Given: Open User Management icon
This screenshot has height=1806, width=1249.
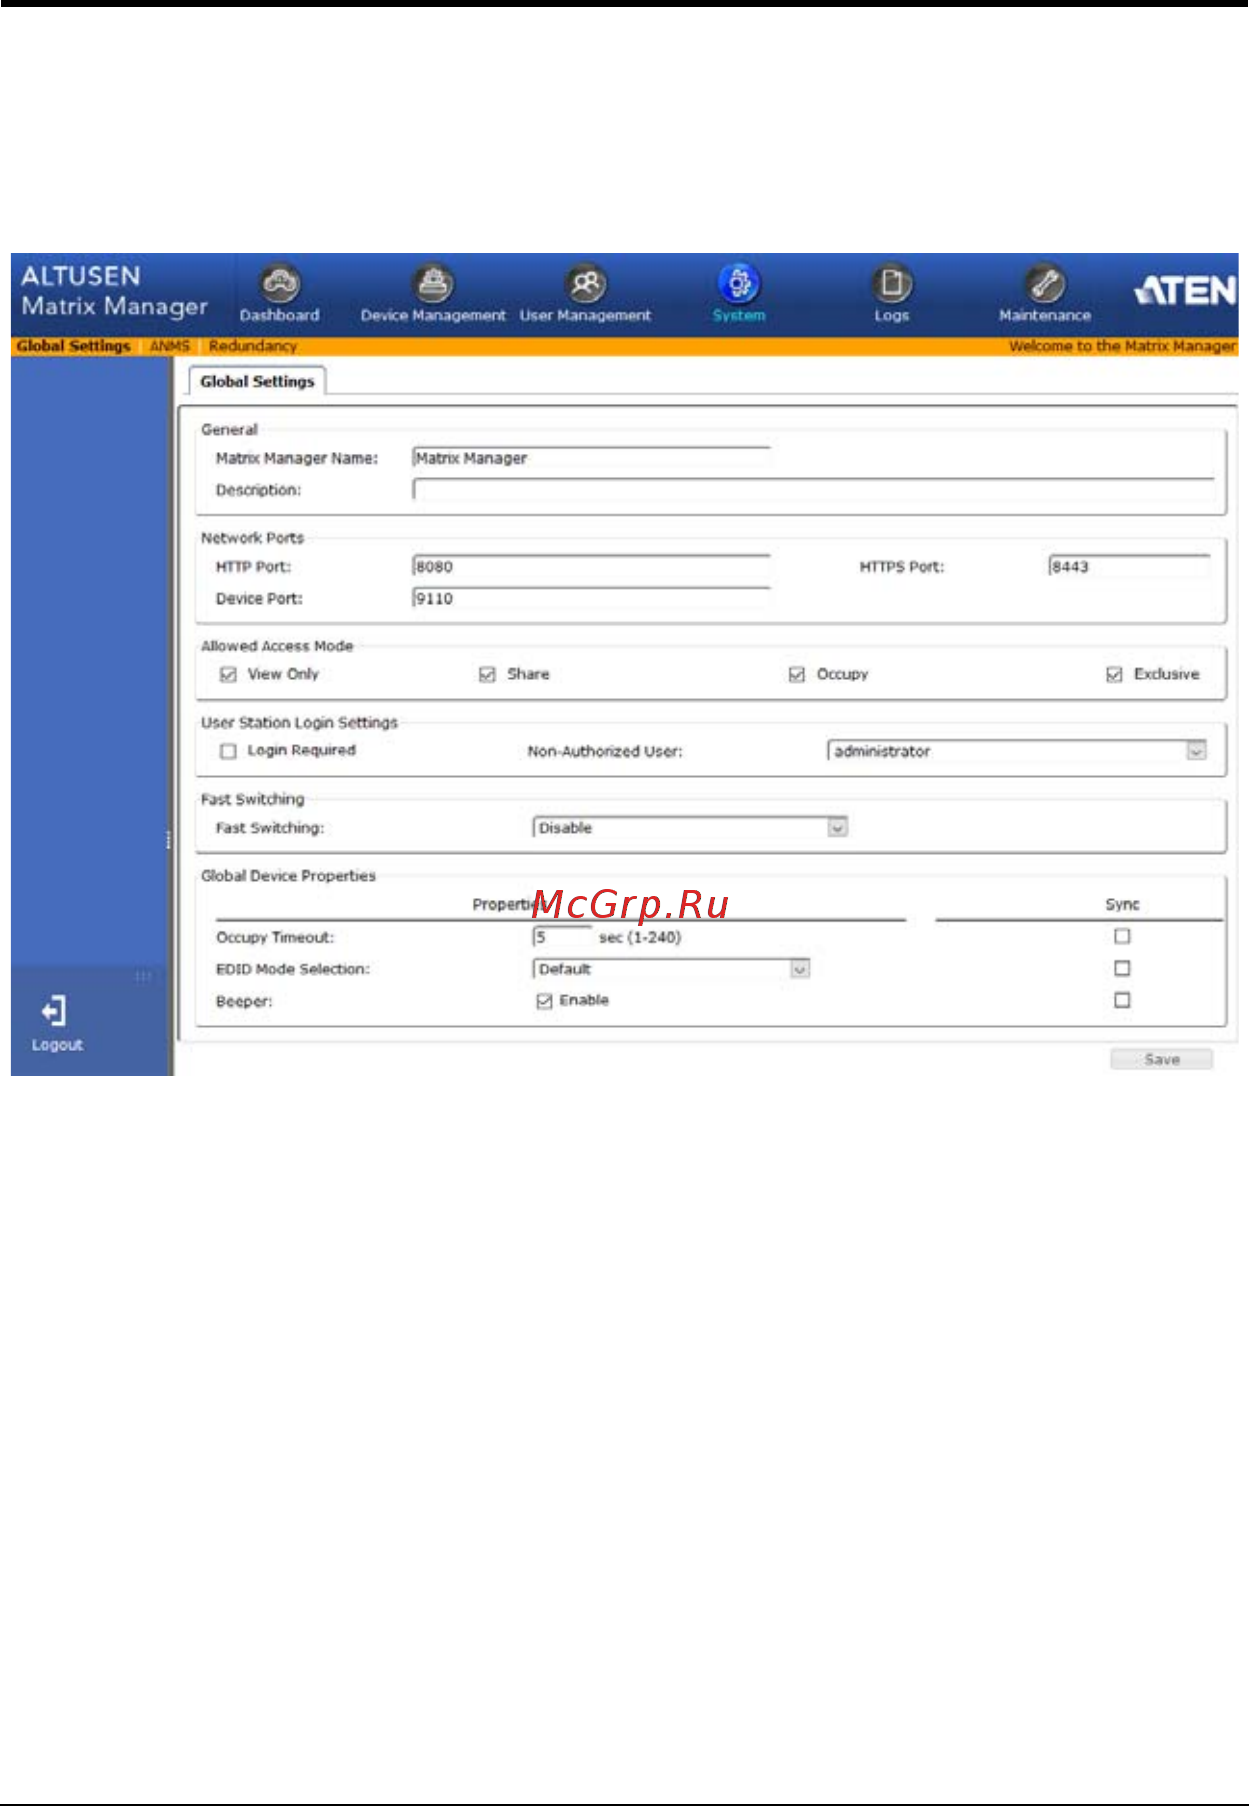Looking at the screenshot, I should point(586,284).
